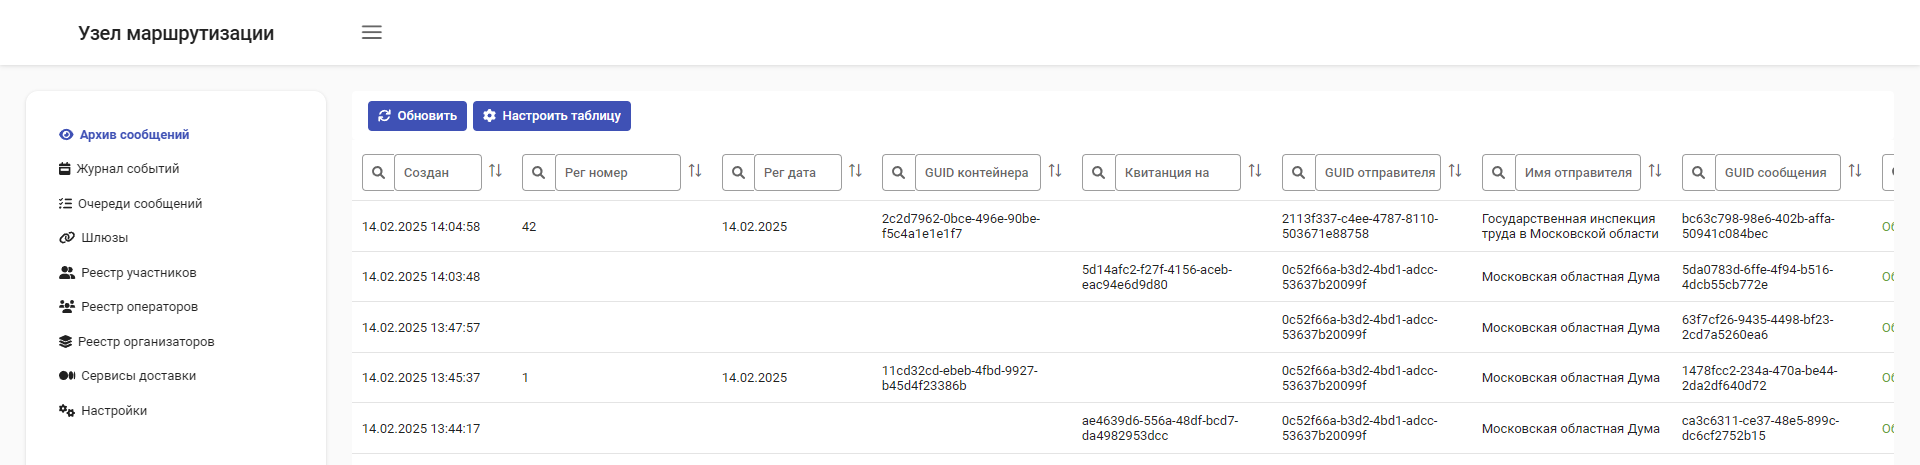Click container GUID 2c2d7962-0bce-496e-90be cell

[961, 226]
